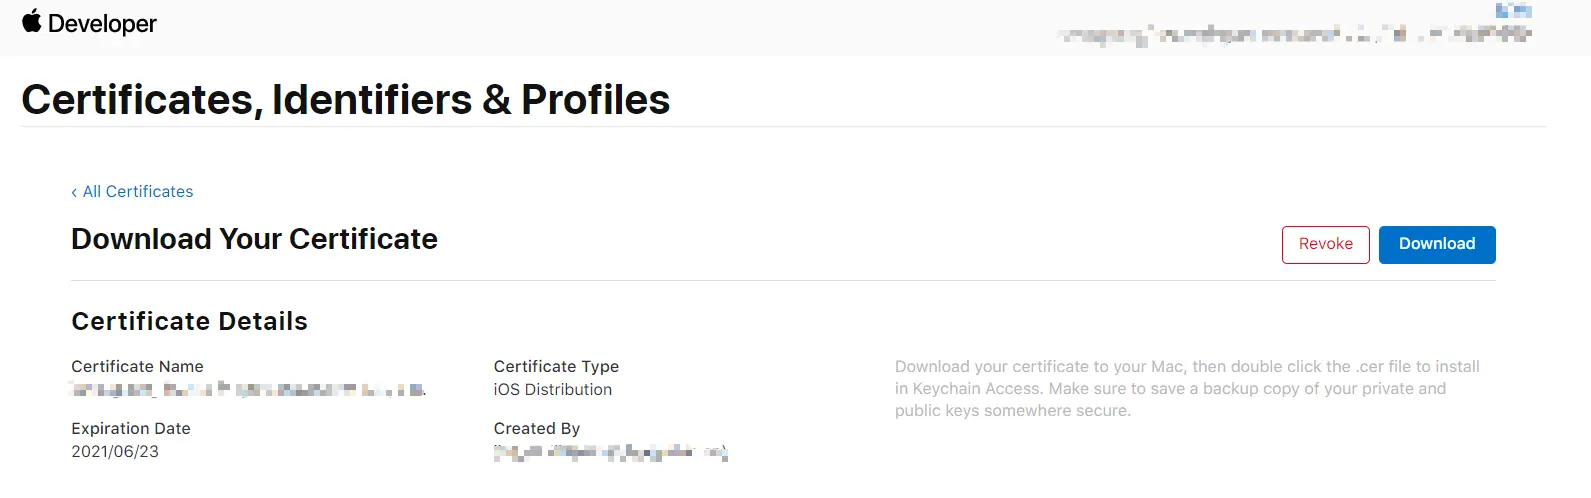Open the blurred account name in the header
Screen dimensions: 1591x498
[1294, 35]
